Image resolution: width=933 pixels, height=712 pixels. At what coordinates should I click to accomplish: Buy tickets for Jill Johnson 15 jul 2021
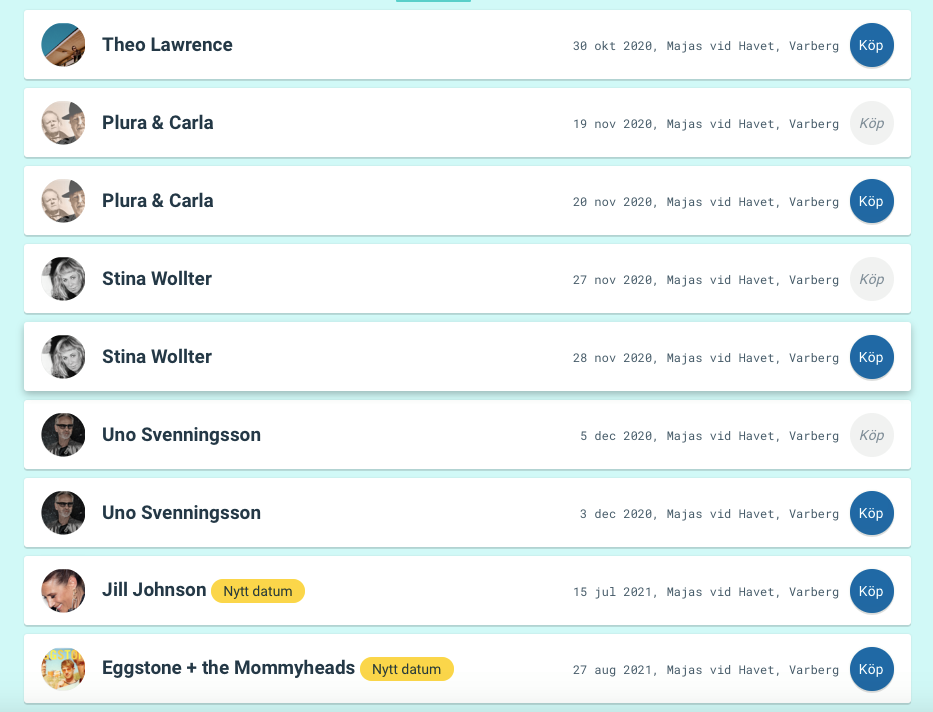point(871,591)
